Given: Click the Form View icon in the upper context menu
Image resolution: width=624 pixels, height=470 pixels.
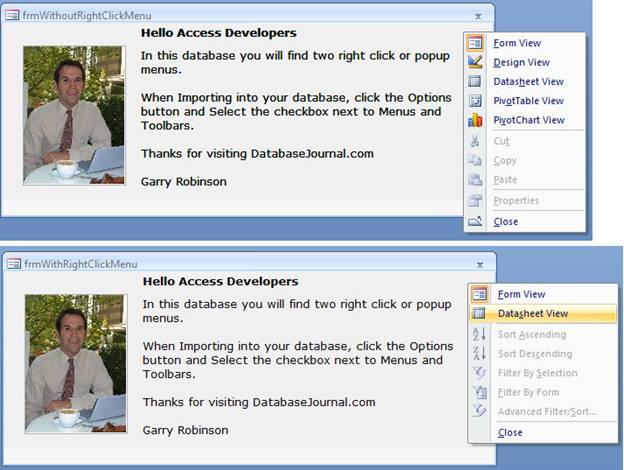Looking at the screenshot, I should pyautogui.click(x=475, y=43).
